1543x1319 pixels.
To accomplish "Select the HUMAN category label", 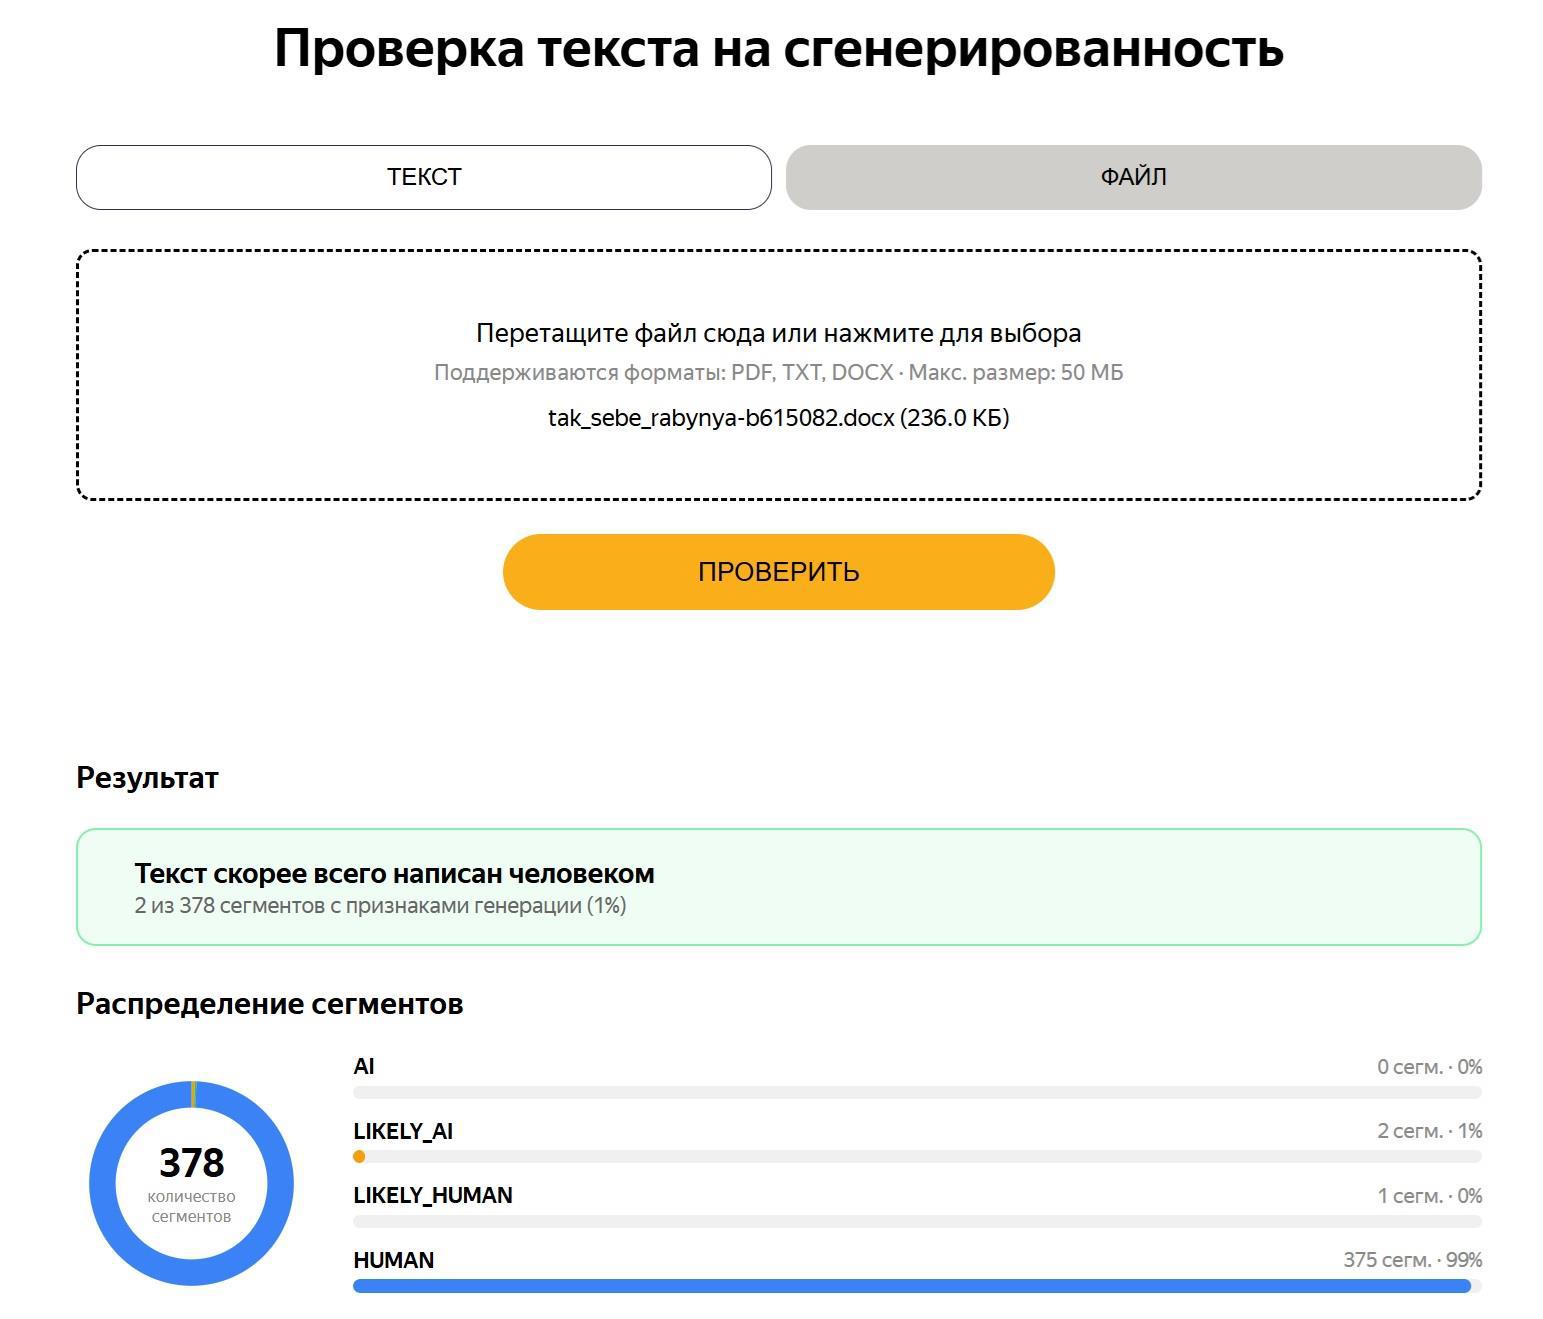I will click(394, 1260).
